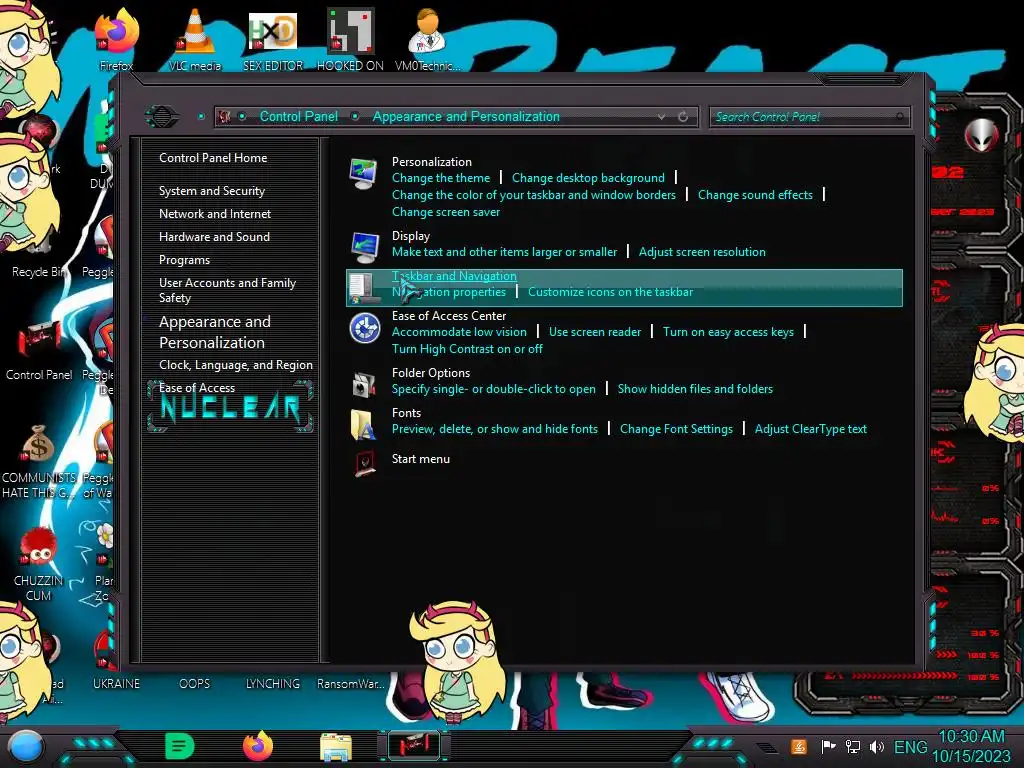Click Ease of Access Center heading
Screen dimensions: 1024x768
click(x=449, y=315)
